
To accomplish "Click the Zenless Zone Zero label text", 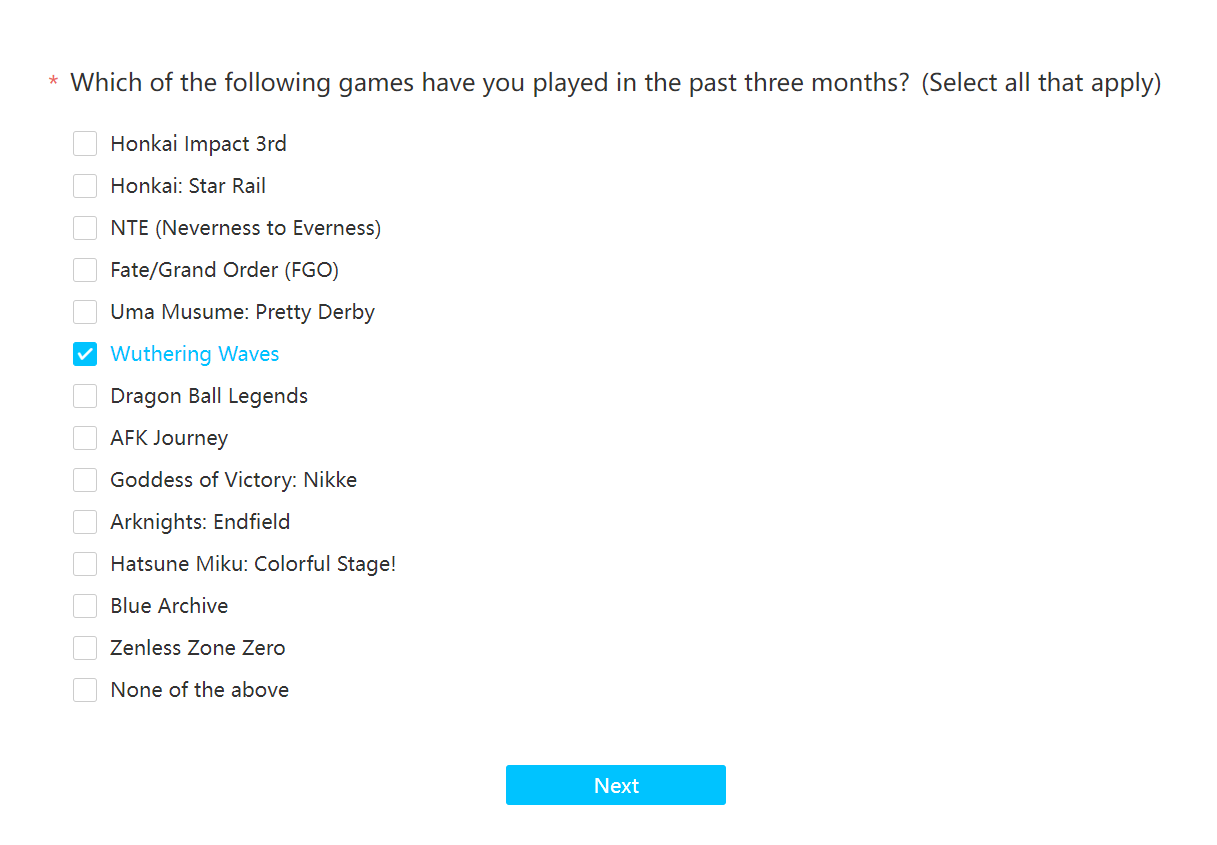I will tap(198, 648).
